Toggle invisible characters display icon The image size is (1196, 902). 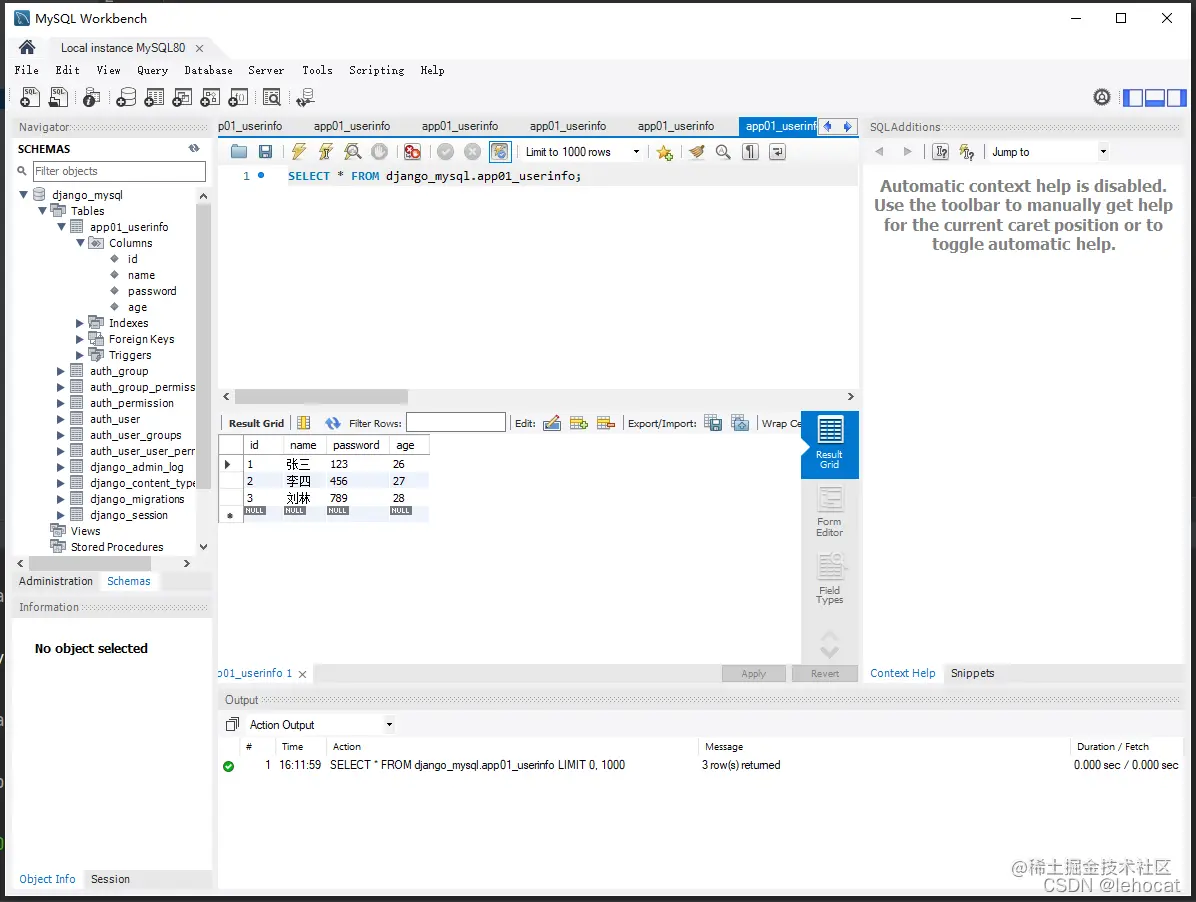pyautogui.click(x=751, y=152)
